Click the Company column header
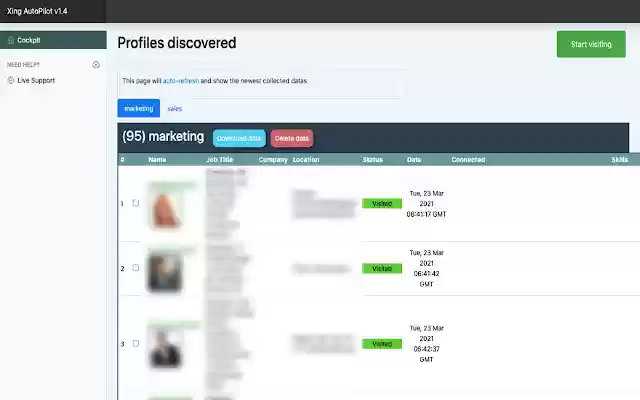The width and height of the screenshot is (640, 400). point(273,160)
